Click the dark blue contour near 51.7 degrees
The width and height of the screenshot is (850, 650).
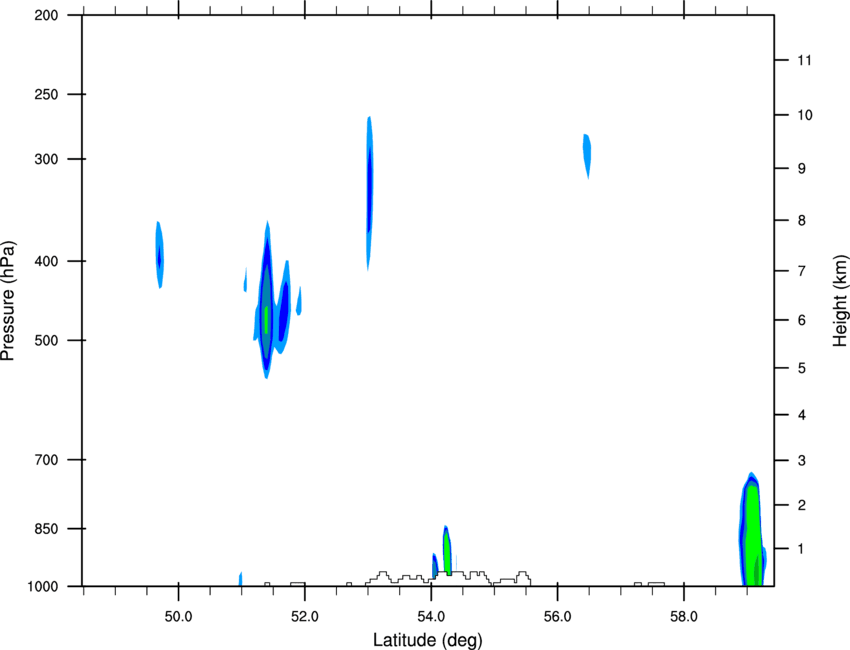coord(284,312)
